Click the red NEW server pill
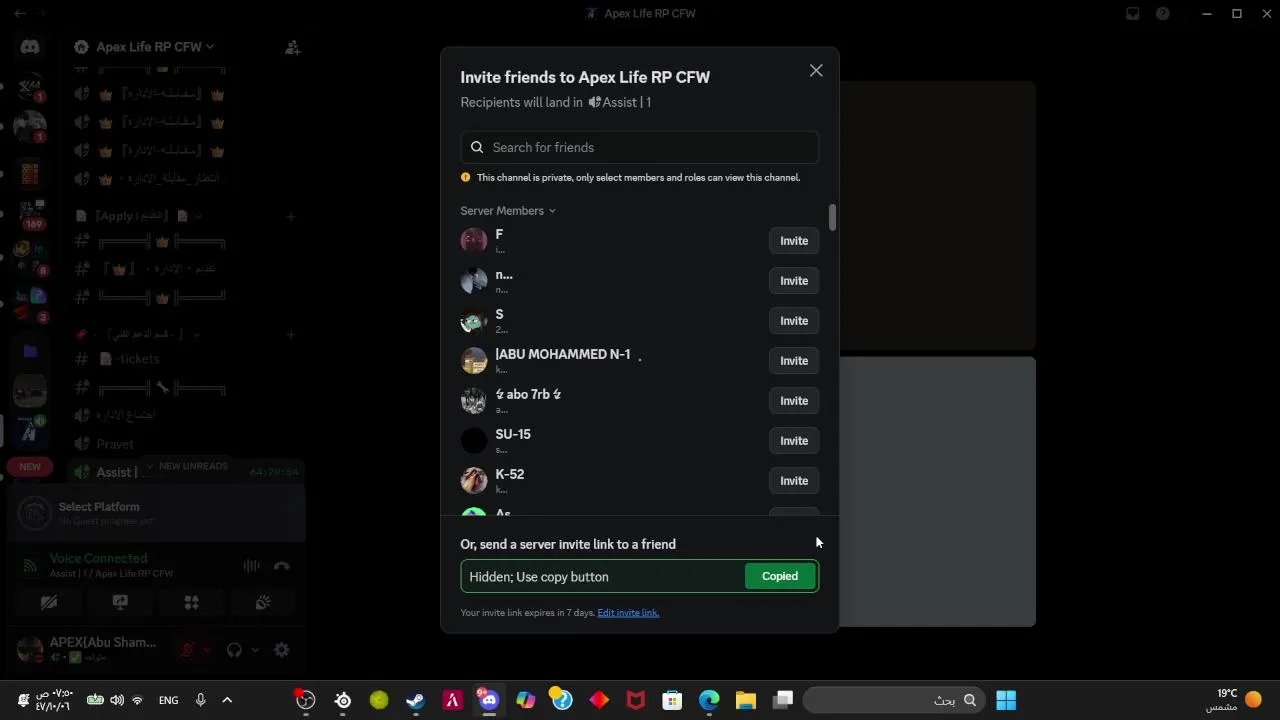Viewport: 1280px width, 720px height. tap(30, 466)
